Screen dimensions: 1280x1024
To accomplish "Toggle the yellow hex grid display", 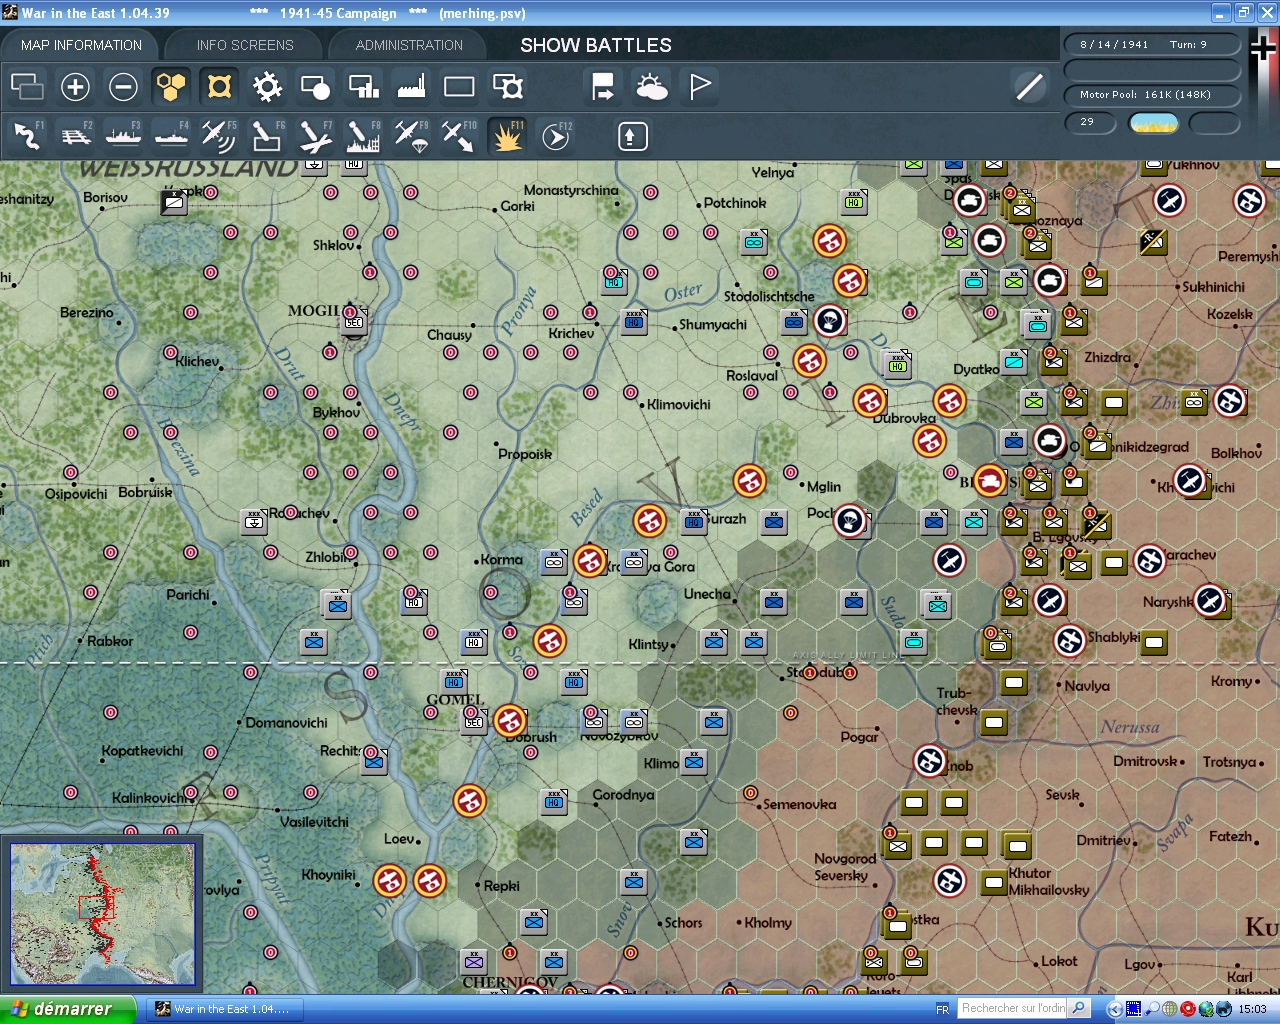I will click(171, 87).
